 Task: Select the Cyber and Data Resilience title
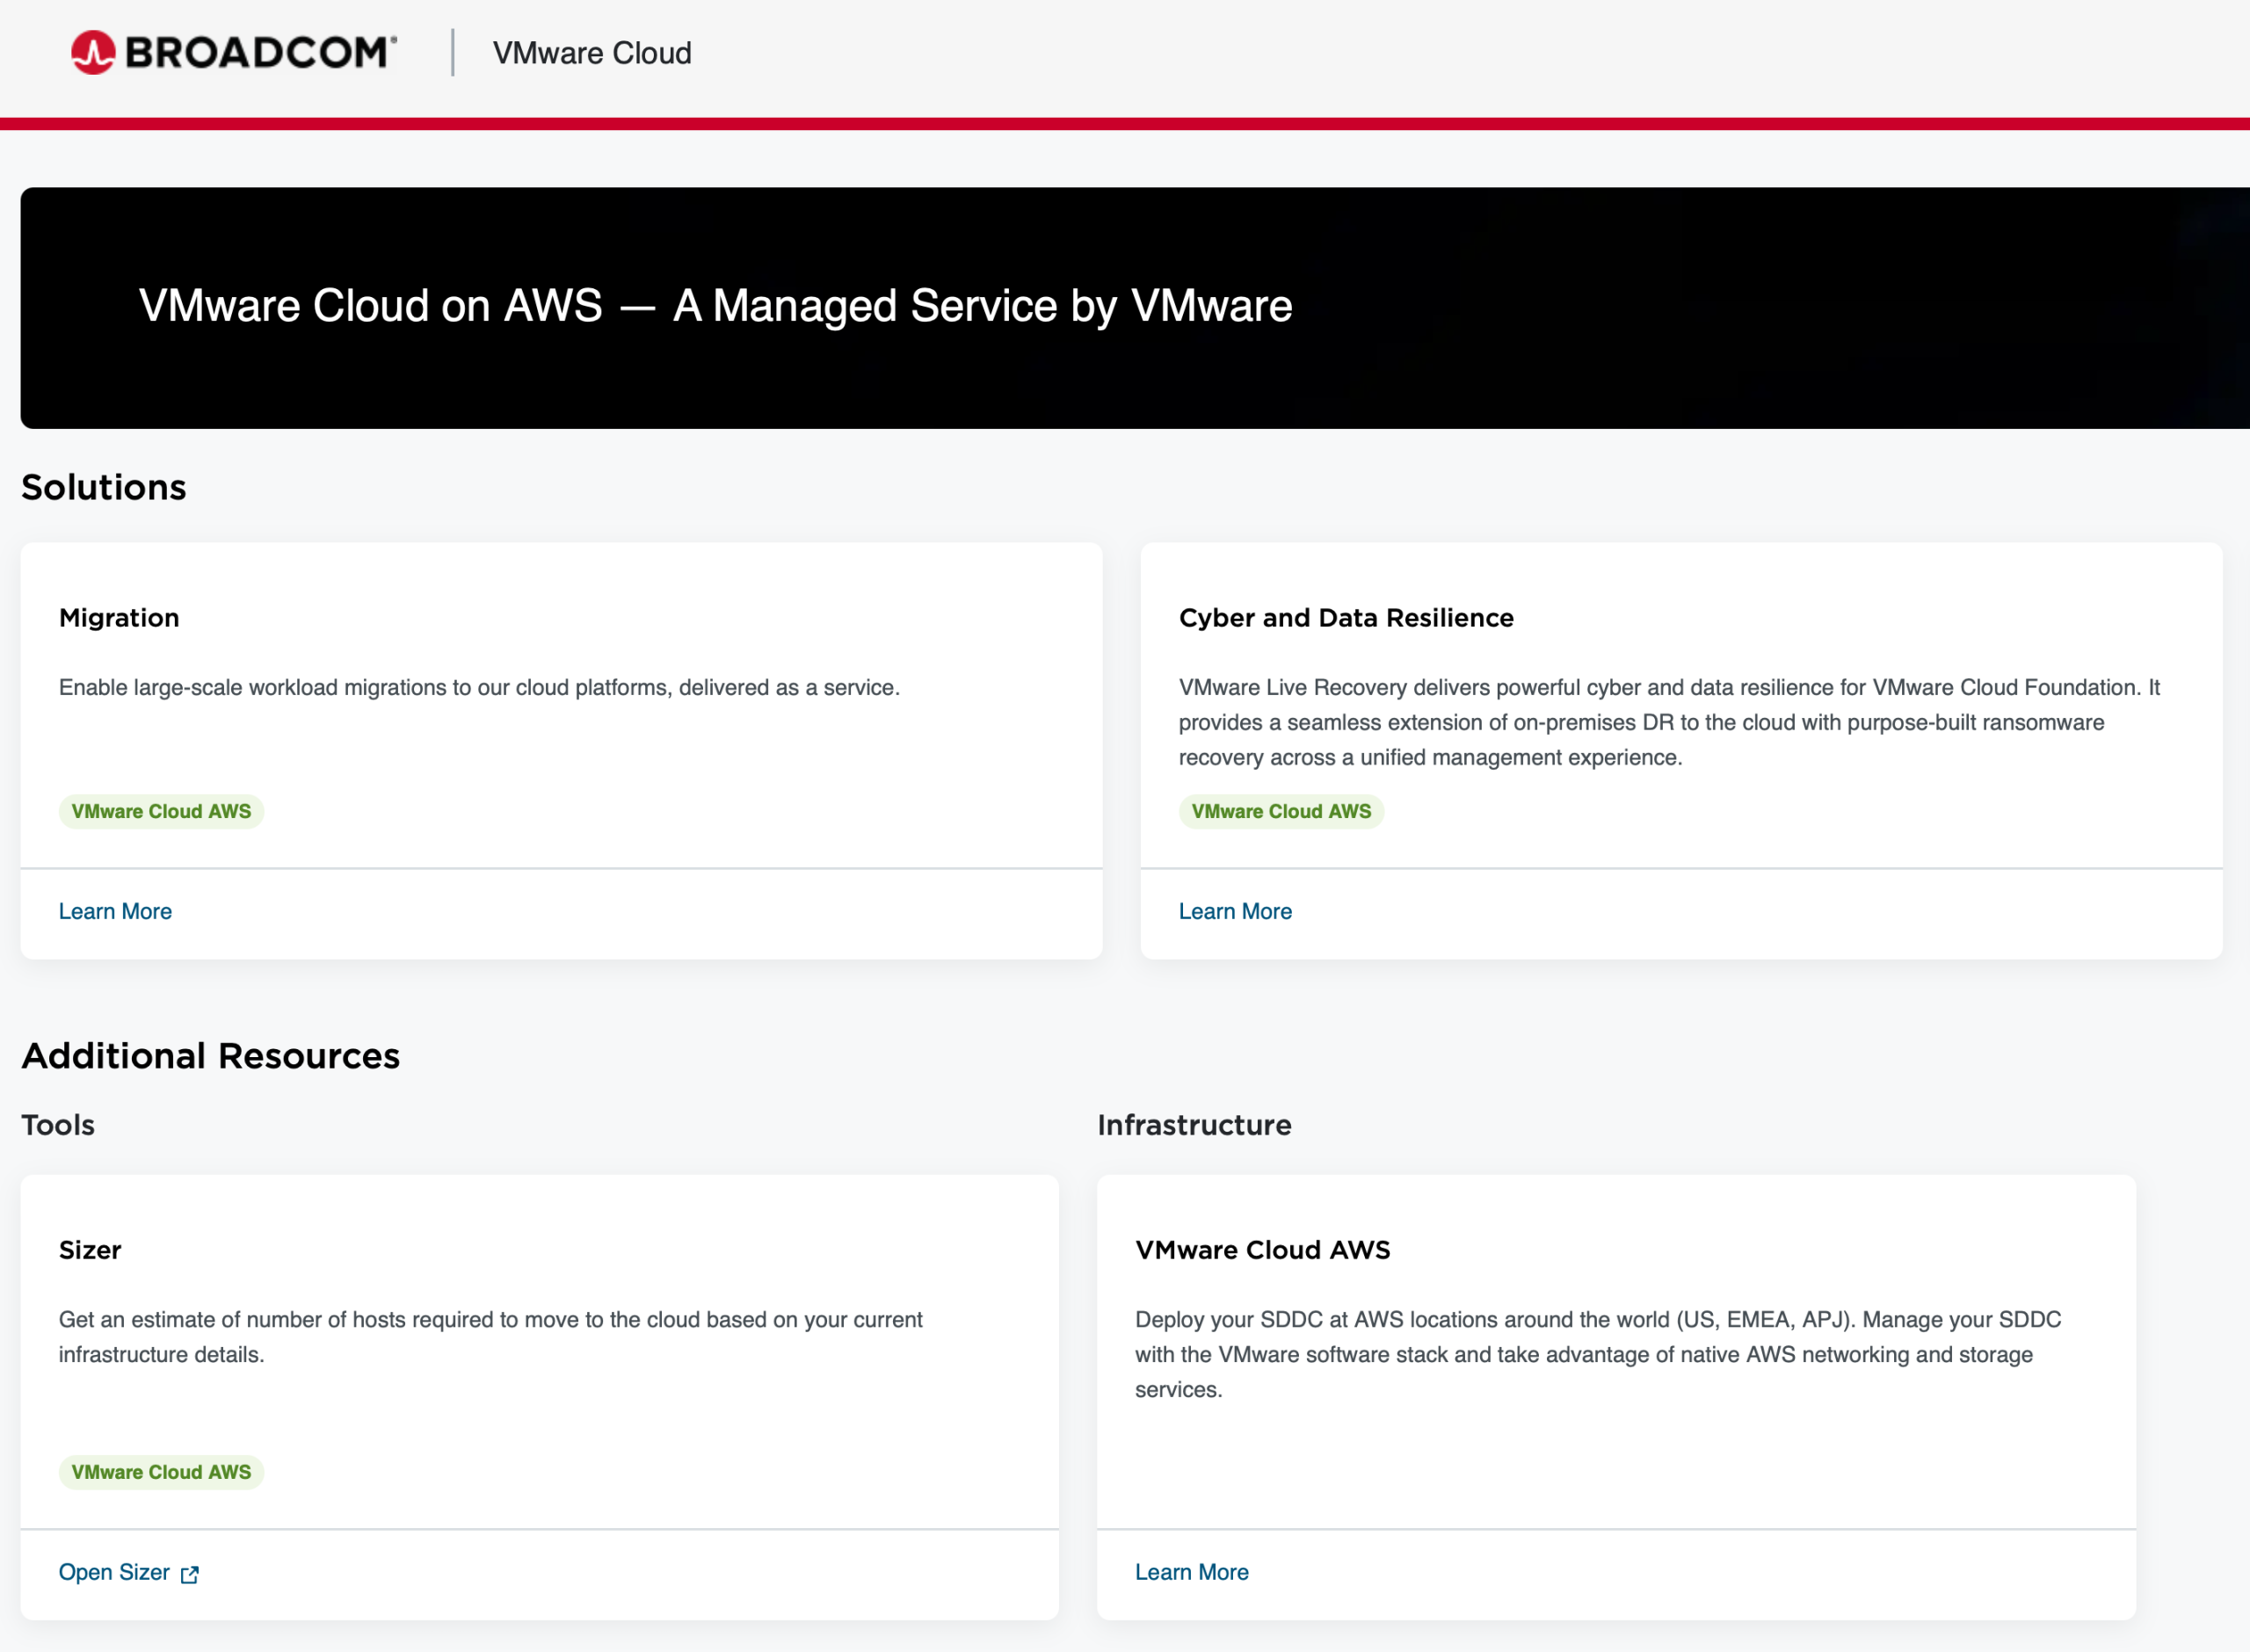[1346, 618]
